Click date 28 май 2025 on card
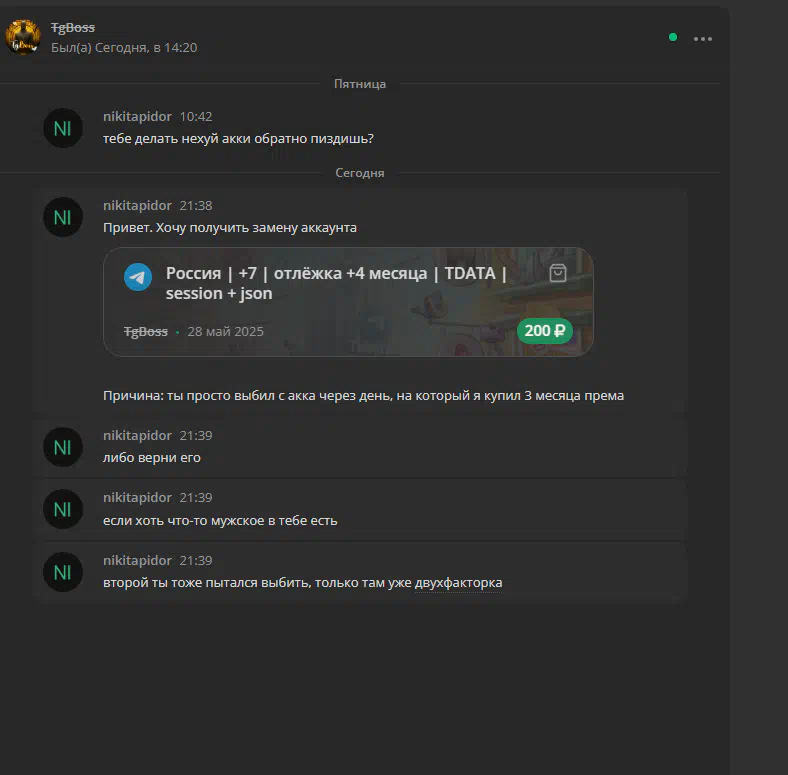Viewport: 788px width, 775px height. coord(225,332)
